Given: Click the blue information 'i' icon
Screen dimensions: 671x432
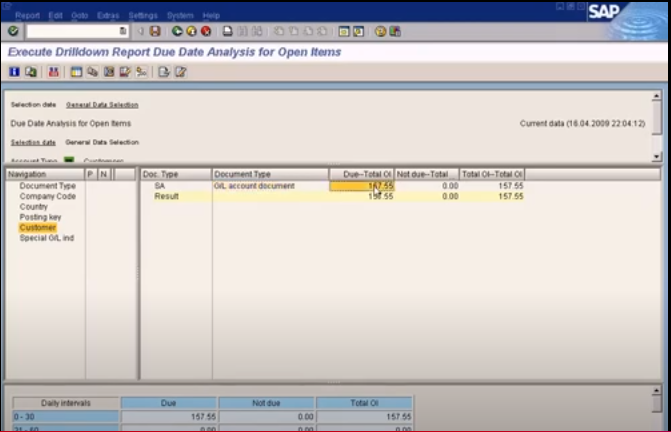Looking at the screenshot, I should pos(14,72).
